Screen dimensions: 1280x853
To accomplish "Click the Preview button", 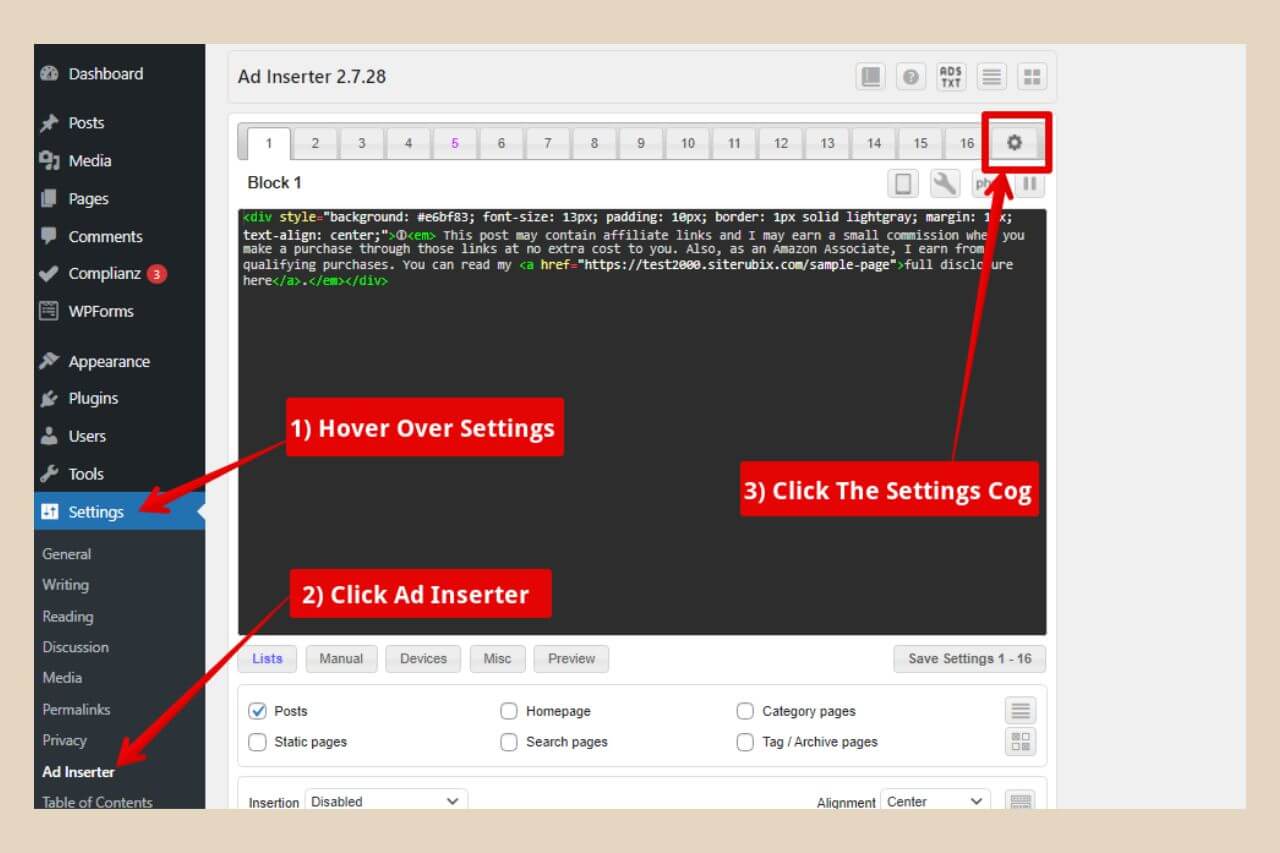I will [x=571, y=659].
